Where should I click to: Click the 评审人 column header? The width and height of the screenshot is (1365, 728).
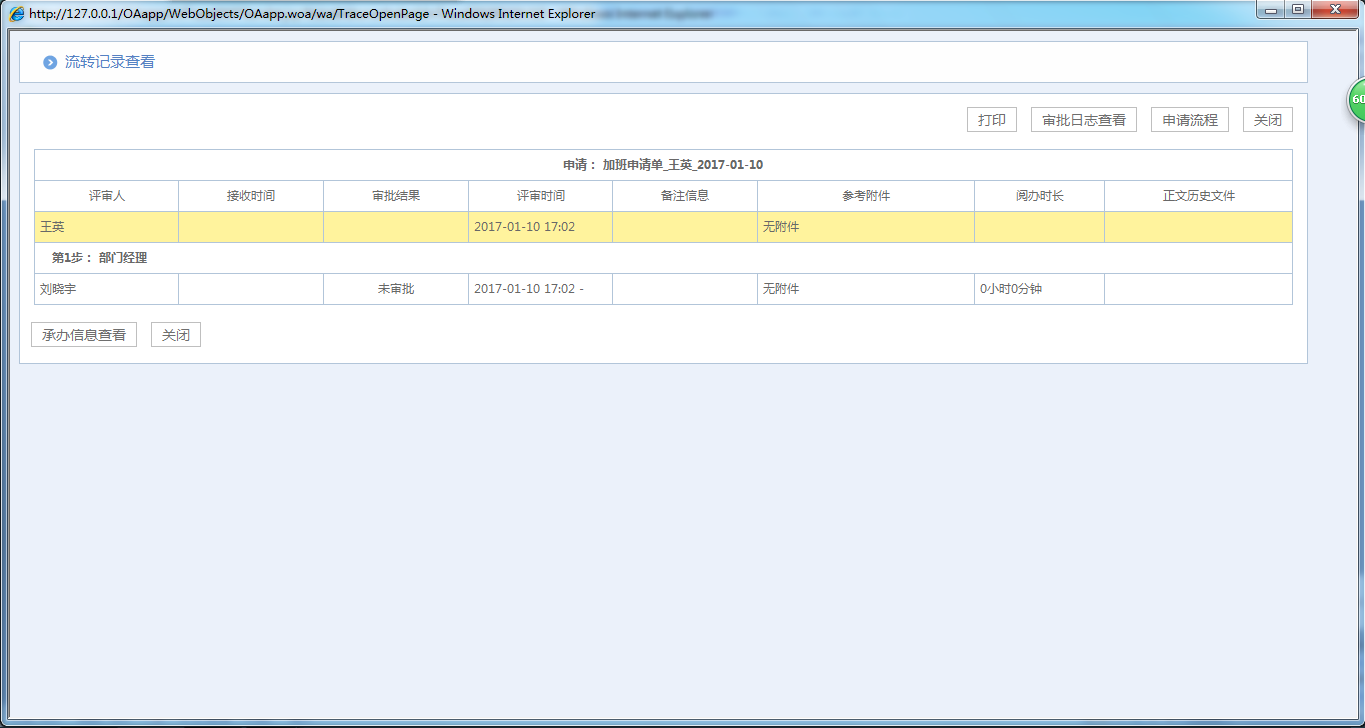coord(107,196)
